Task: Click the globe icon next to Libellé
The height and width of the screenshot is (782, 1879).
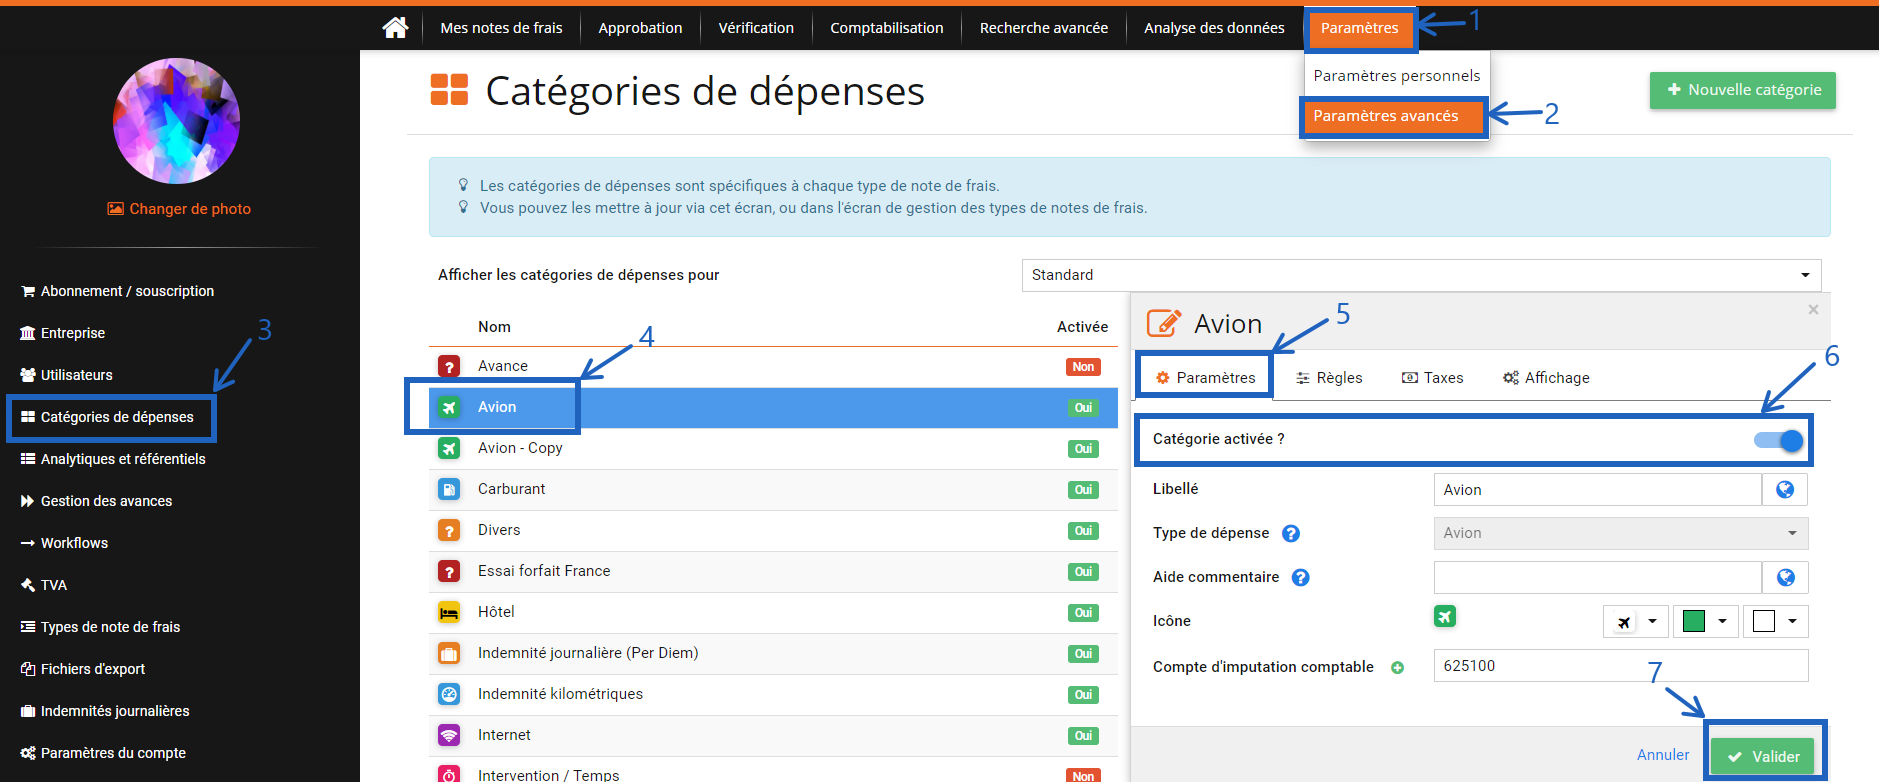Action: coord(1785,489)
